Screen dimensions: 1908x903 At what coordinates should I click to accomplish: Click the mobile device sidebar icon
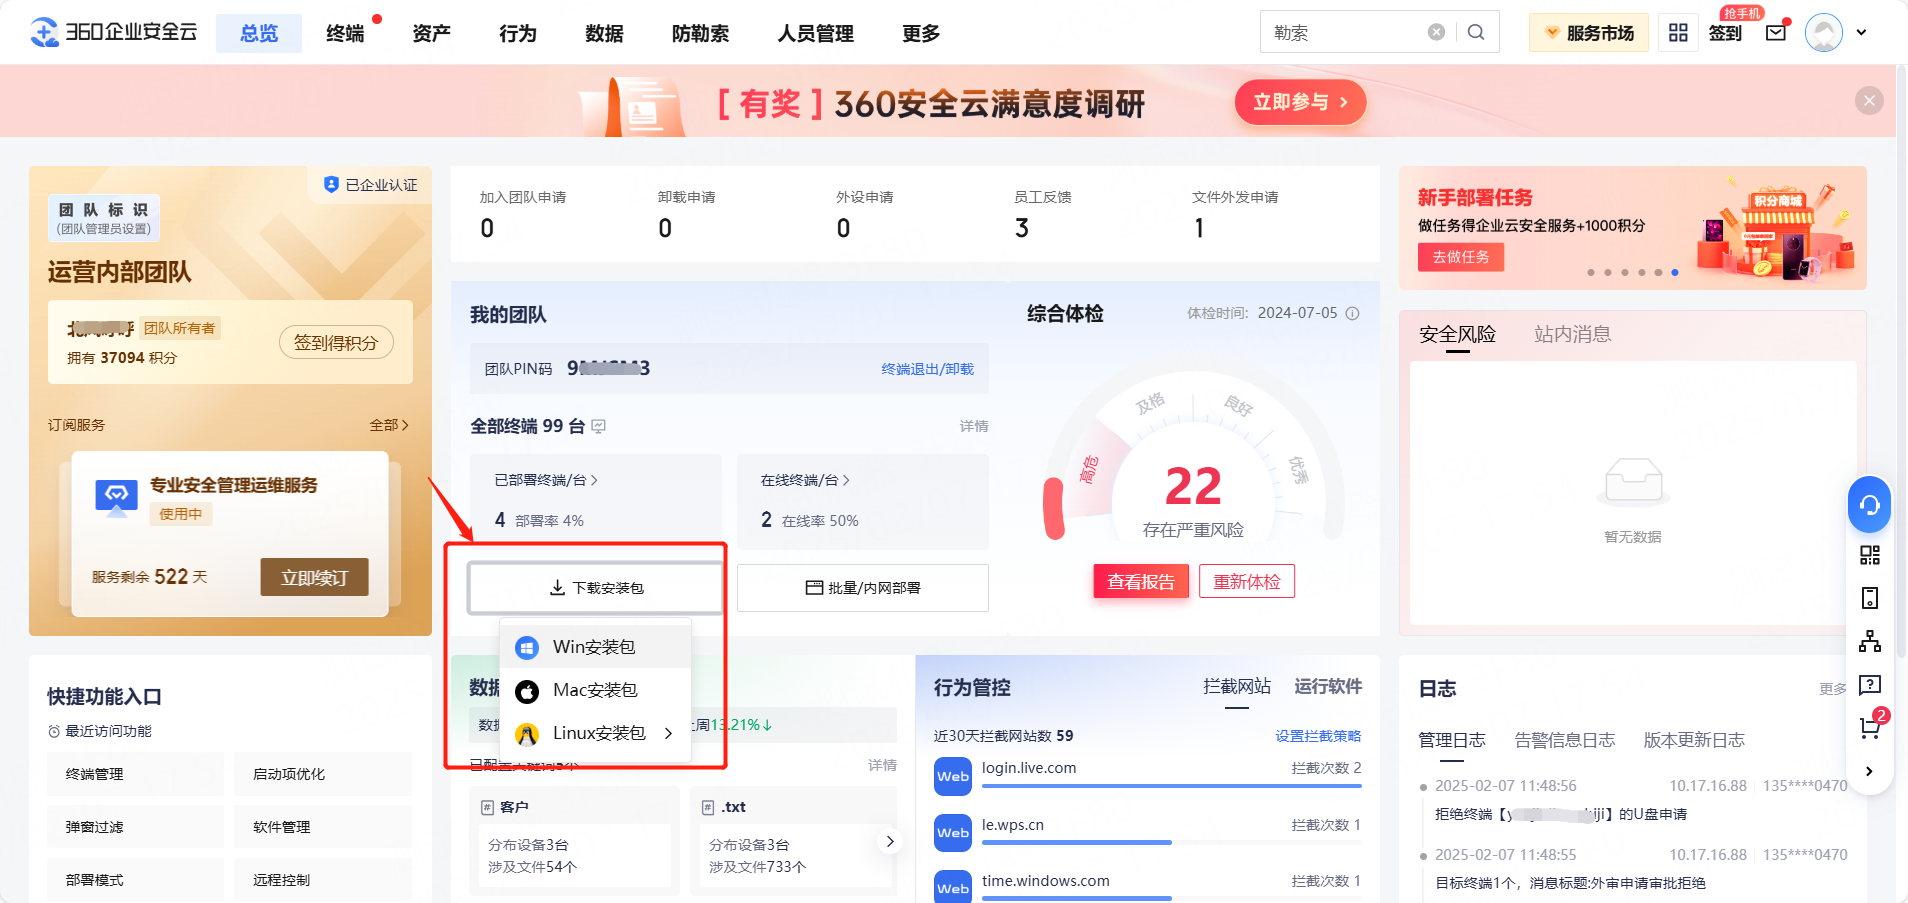click(x=1869, y=598)
